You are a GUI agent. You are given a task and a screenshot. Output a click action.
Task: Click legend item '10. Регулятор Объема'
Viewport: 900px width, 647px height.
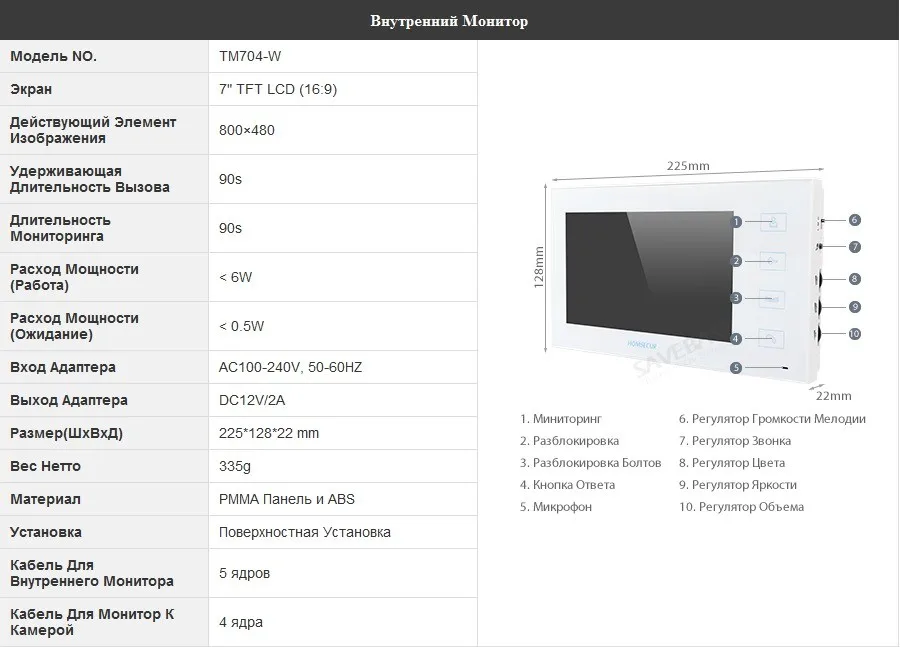coord(741,507)
